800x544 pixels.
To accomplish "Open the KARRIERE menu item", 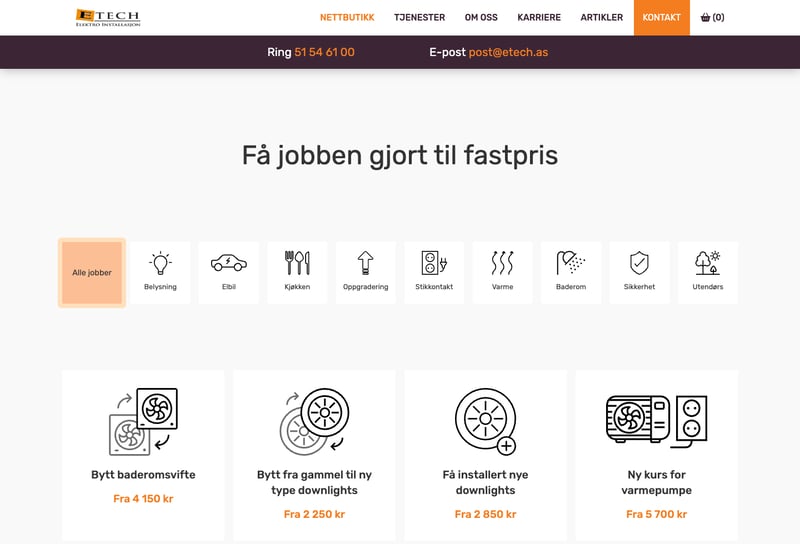I will [539, 17].
